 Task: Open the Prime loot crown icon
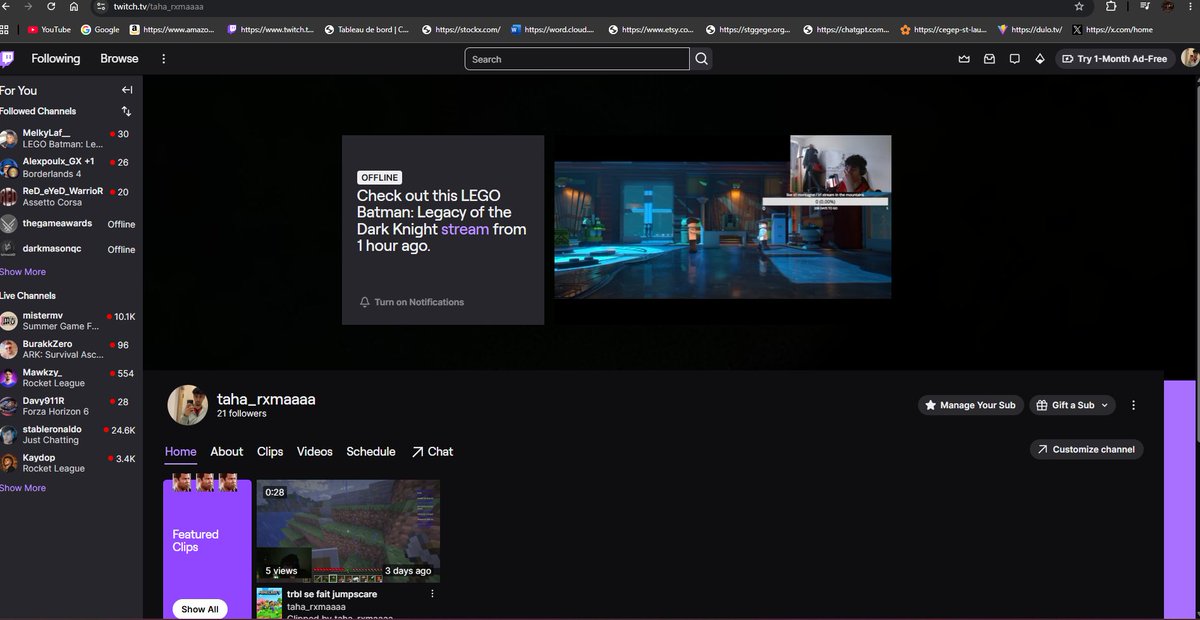(964, 59)
